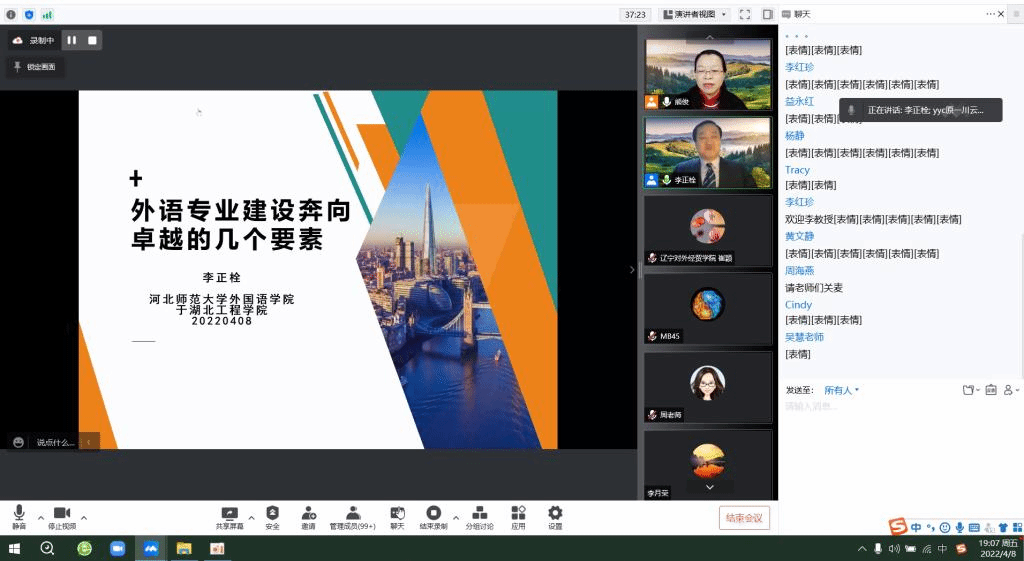Image resolution: width=1024 pixels, height=561 pixels.
Task: Open 设置 settings gear
Action: 555,517
